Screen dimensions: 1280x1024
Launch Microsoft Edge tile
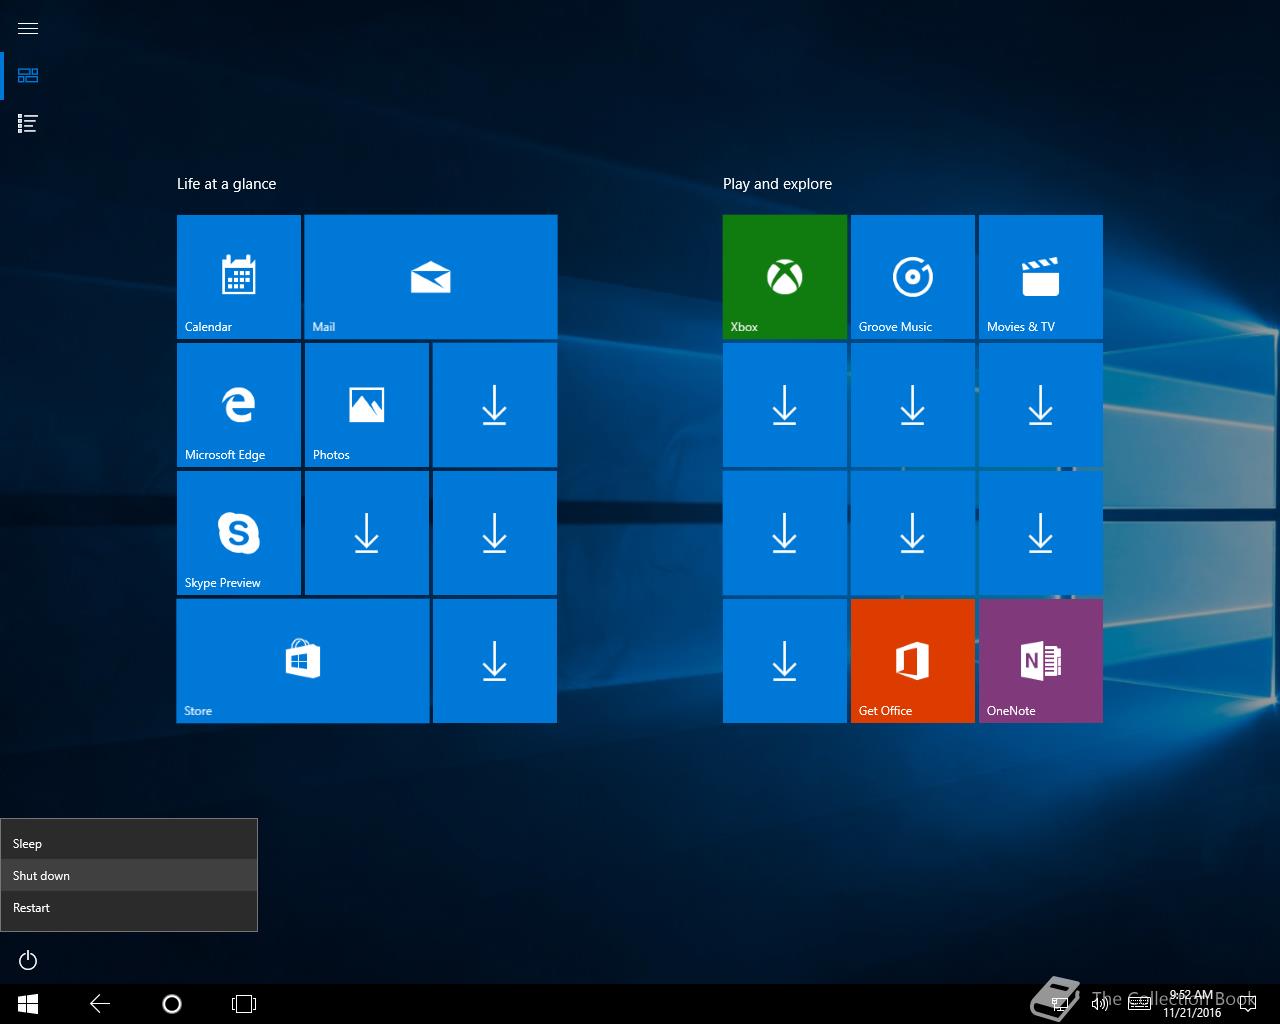[239, 405]
